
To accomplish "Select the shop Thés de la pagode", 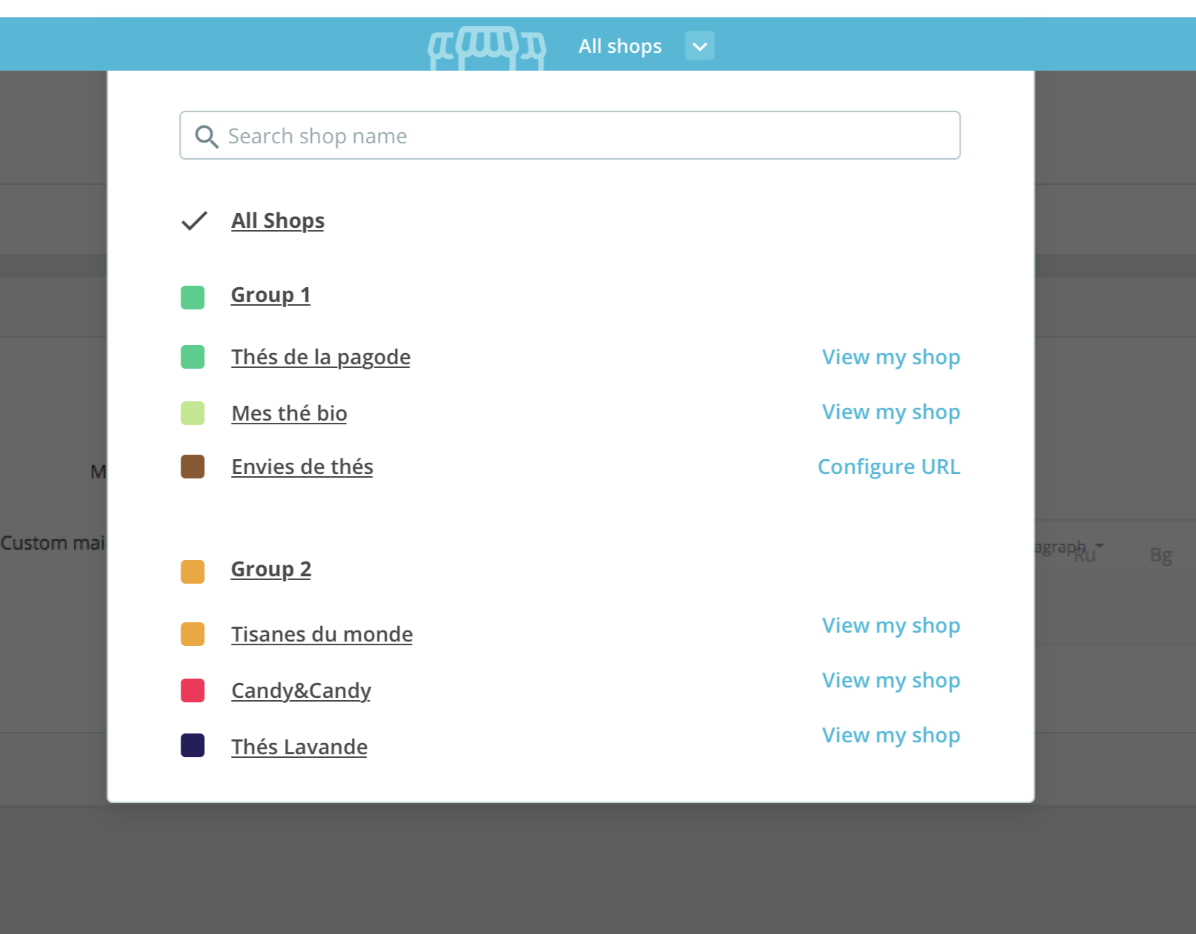I will [320, 357].
